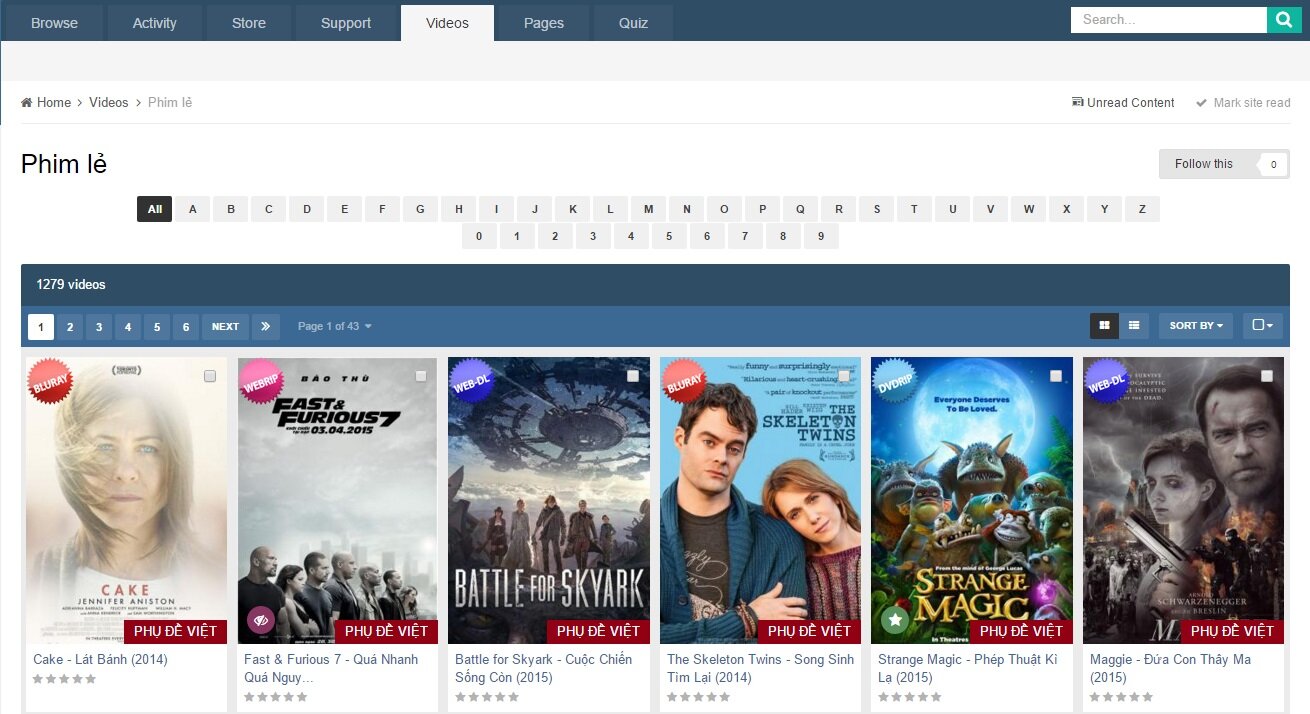Click the WEB-DL badge on Maggie poster

point(1107,381)
